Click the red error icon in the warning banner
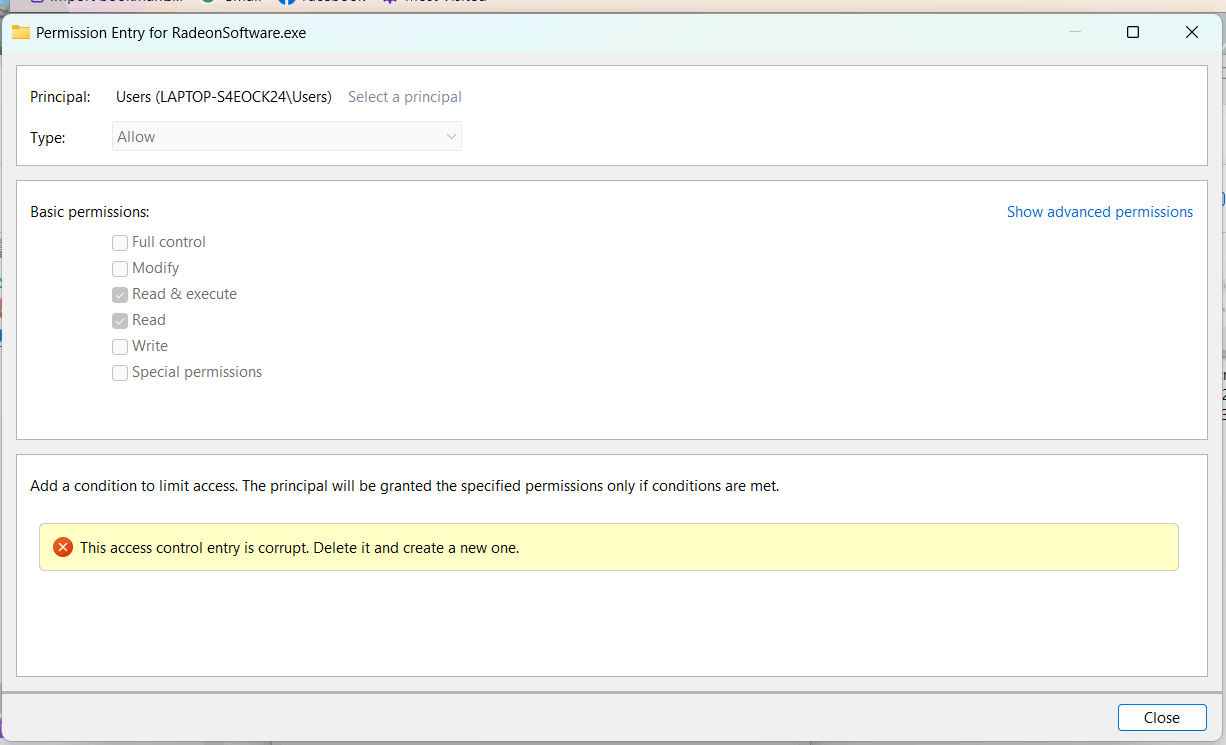The height and width of the screenshot is (745, 1226). pos(63,547)
